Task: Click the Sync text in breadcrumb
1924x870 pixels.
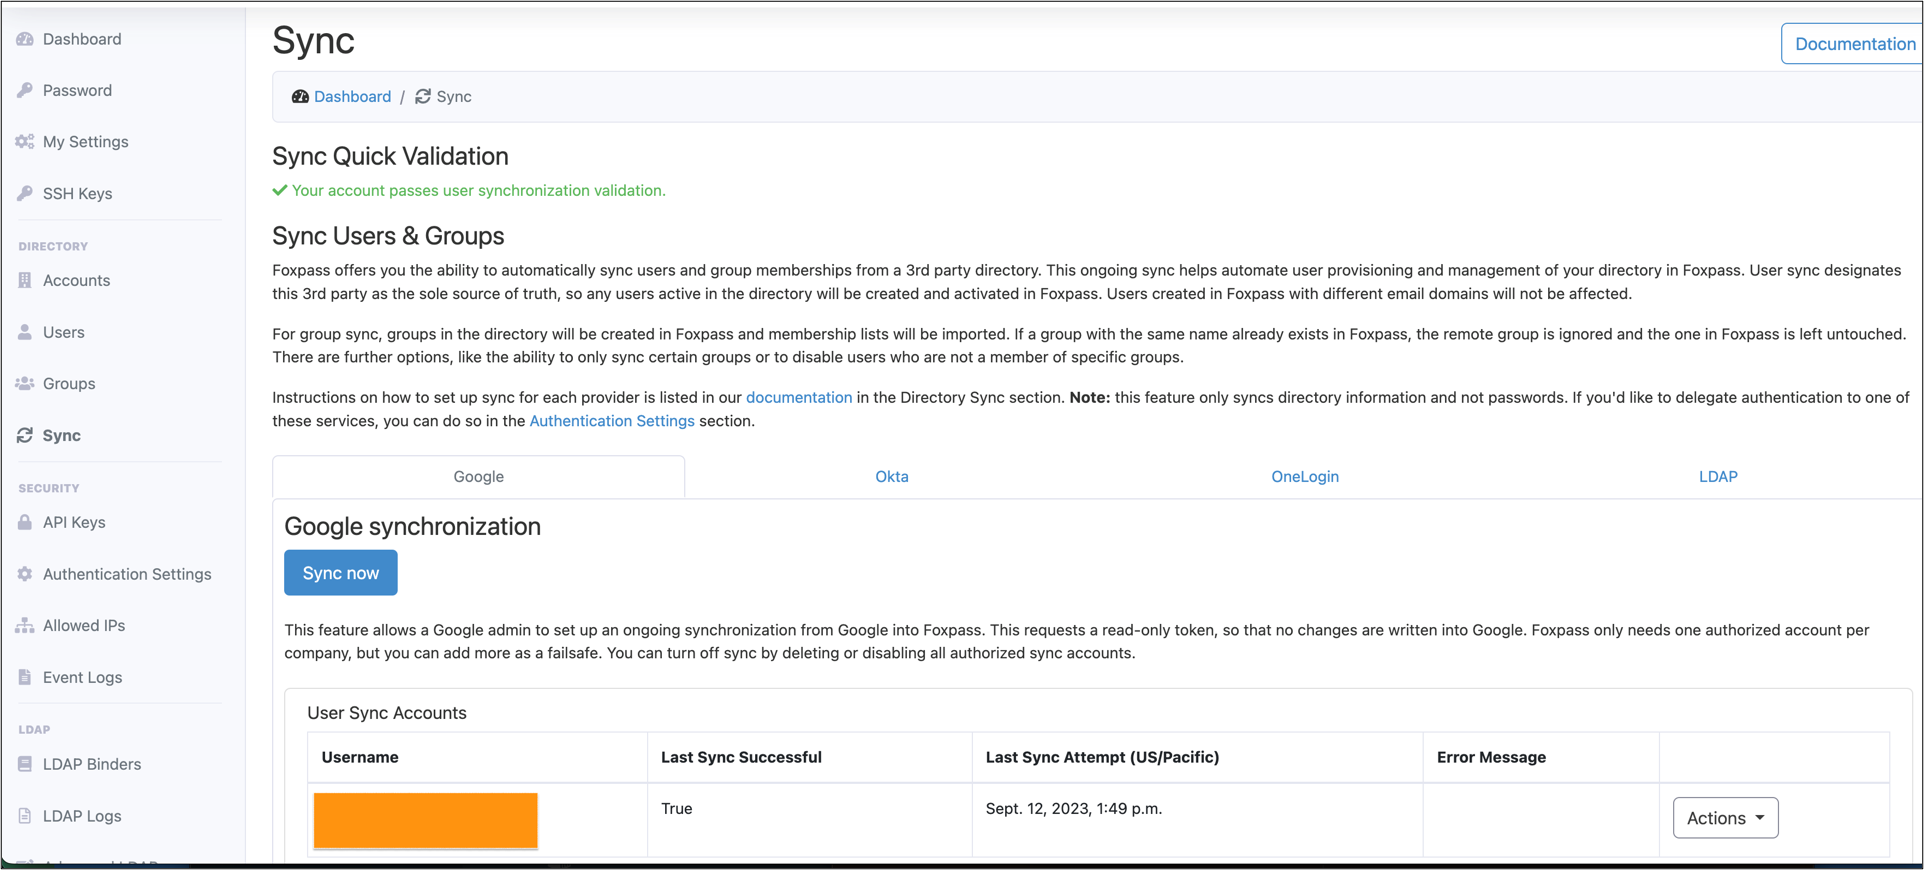Action: [x=454, y=97]
